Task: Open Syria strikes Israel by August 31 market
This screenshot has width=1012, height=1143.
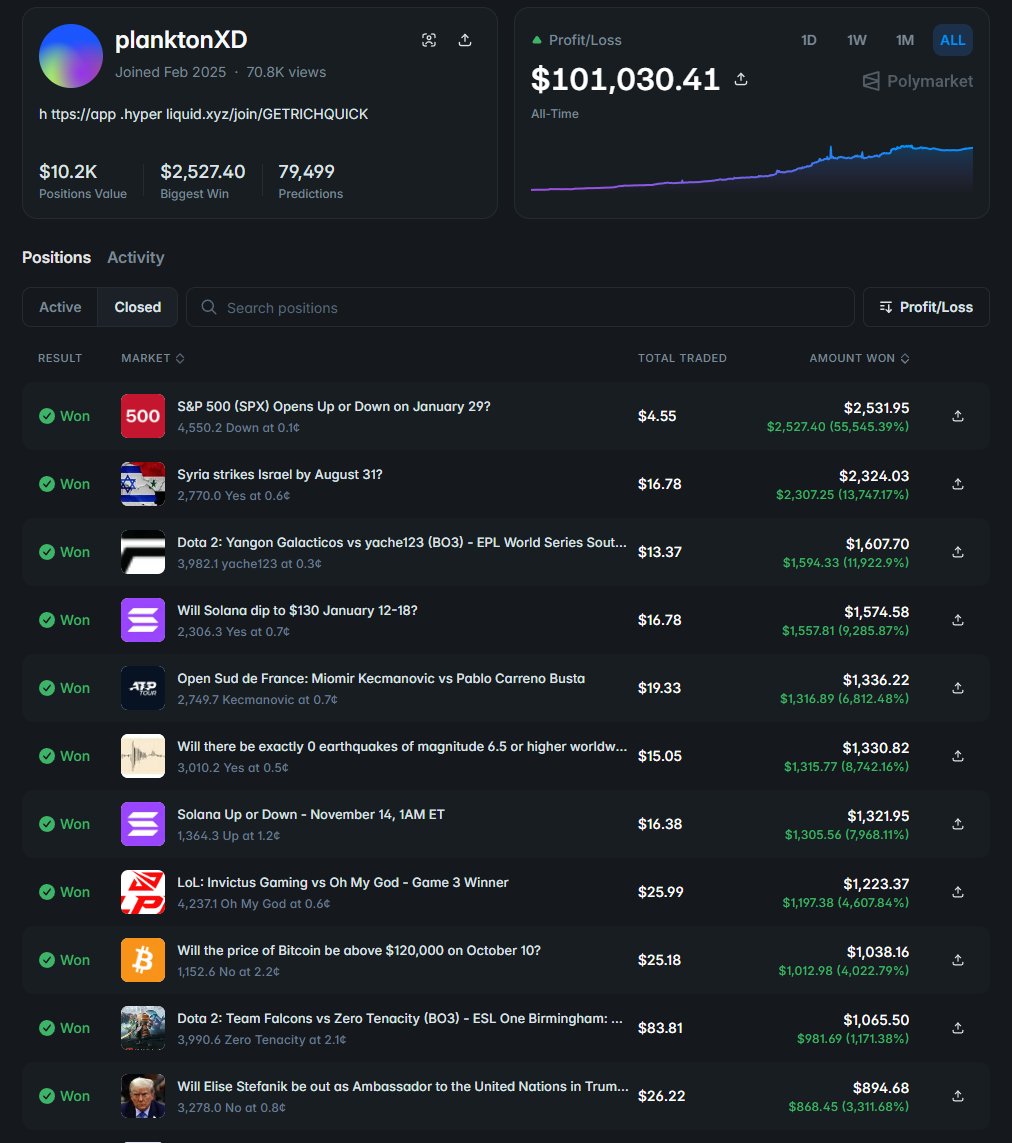Action: pyautogui.click(x=280, y=475)
